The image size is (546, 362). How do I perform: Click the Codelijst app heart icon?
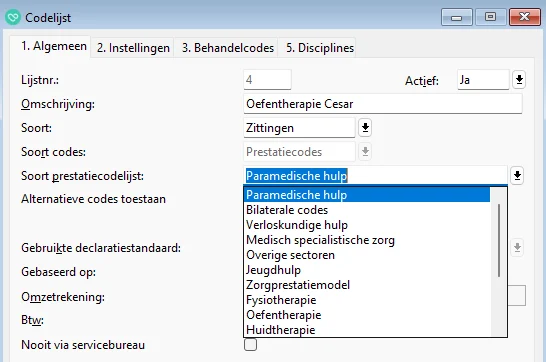(x=13, y=17)
